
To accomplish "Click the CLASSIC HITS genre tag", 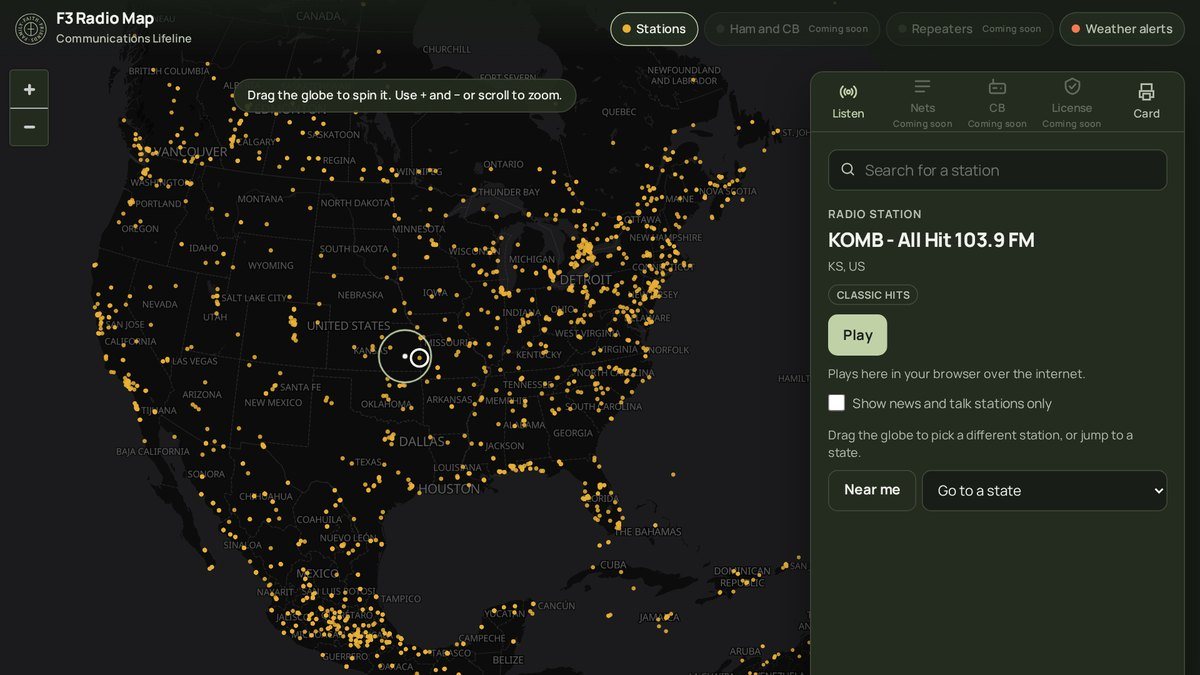I will (x=873, y=295).
